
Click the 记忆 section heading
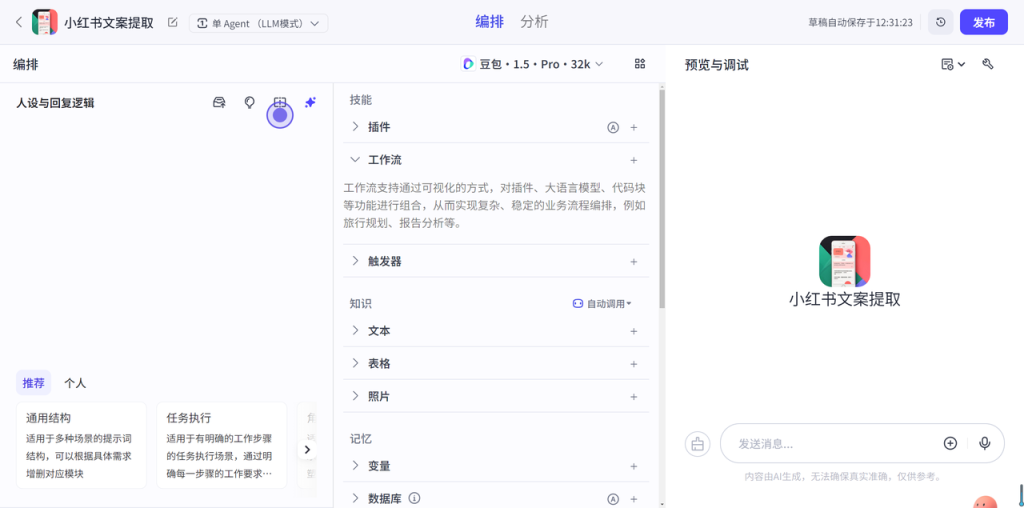[360, 438]
